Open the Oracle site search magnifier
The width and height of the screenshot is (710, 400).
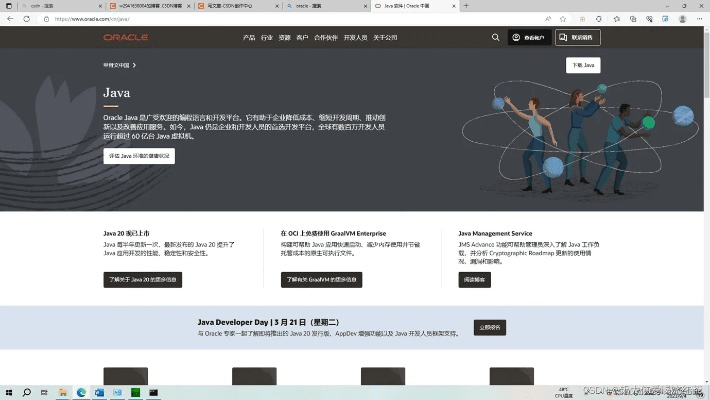coord(495,38)
